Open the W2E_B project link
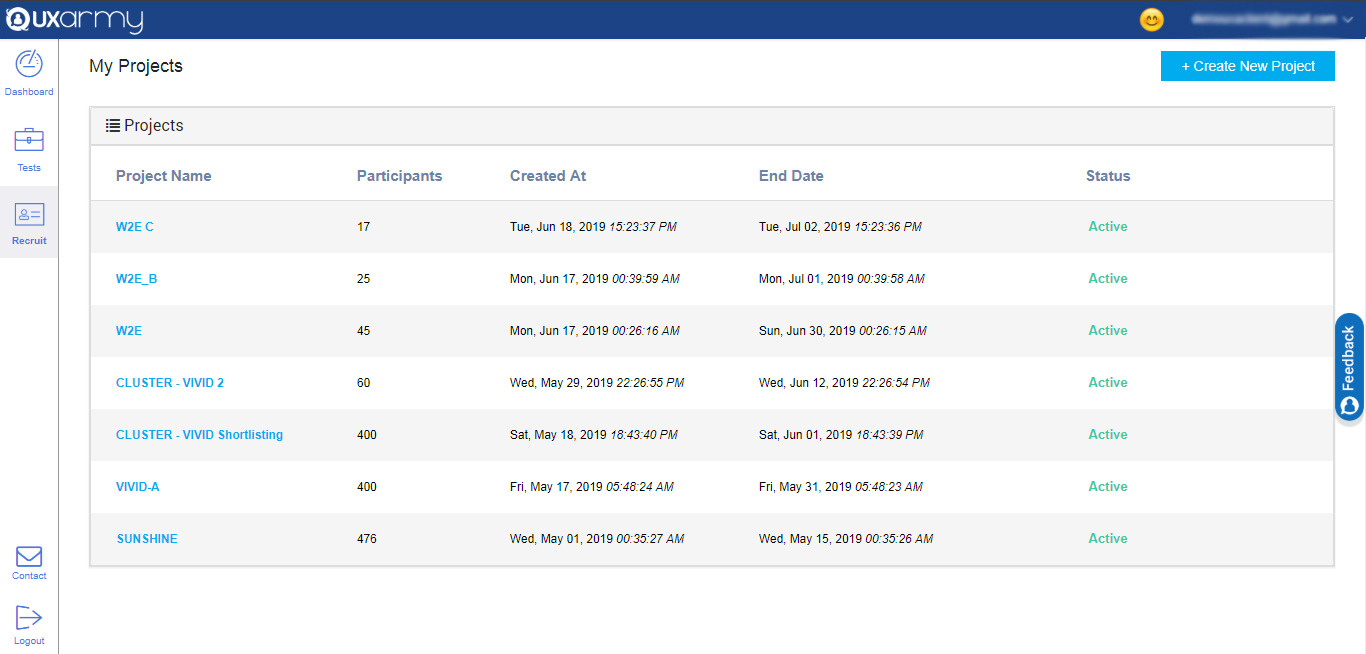Screen dimensions: 1366x654 coord(137,279)
